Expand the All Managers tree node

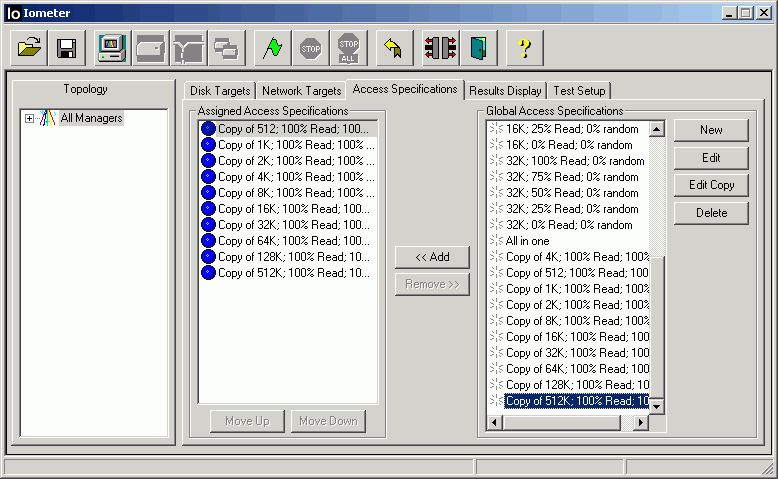coord(29,119)
